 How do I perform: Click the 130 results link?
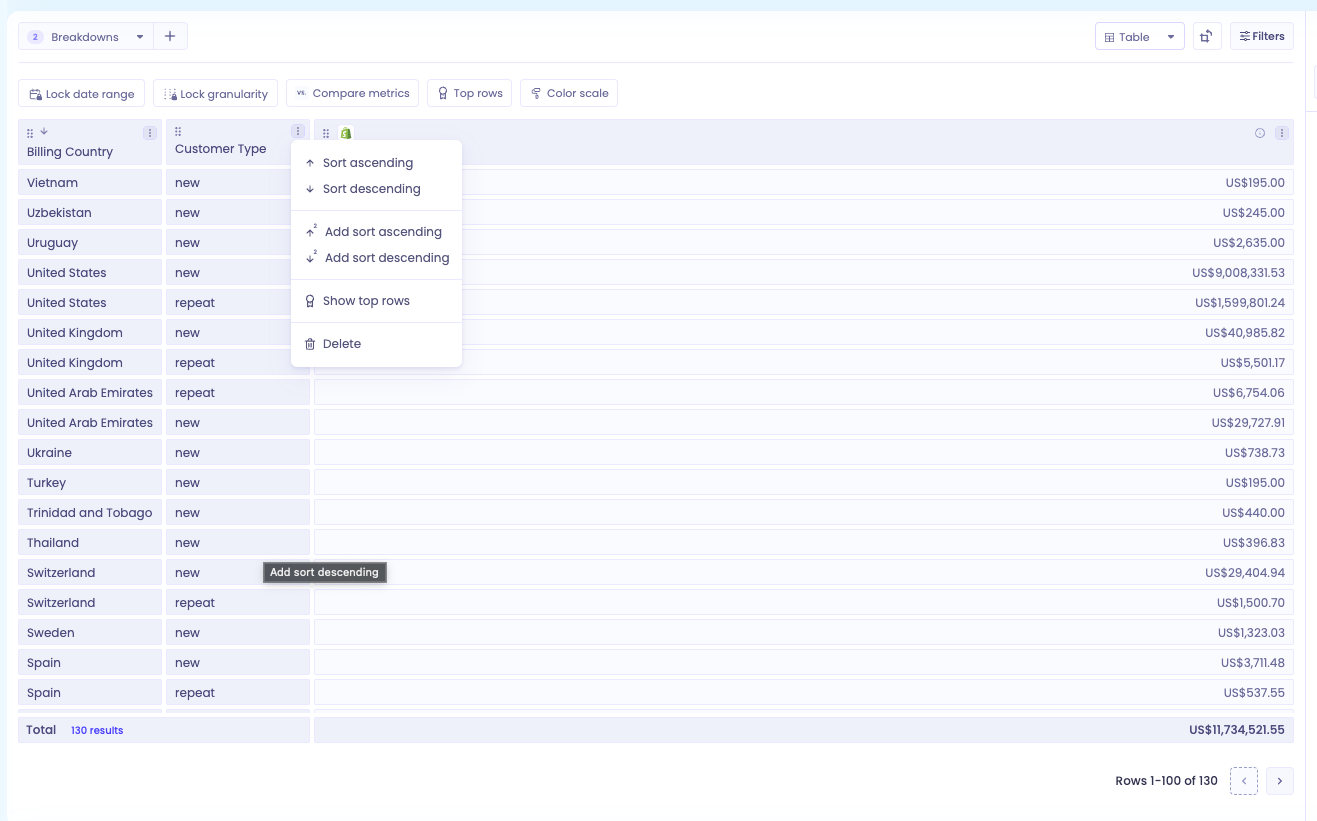(x=97, y=731)
